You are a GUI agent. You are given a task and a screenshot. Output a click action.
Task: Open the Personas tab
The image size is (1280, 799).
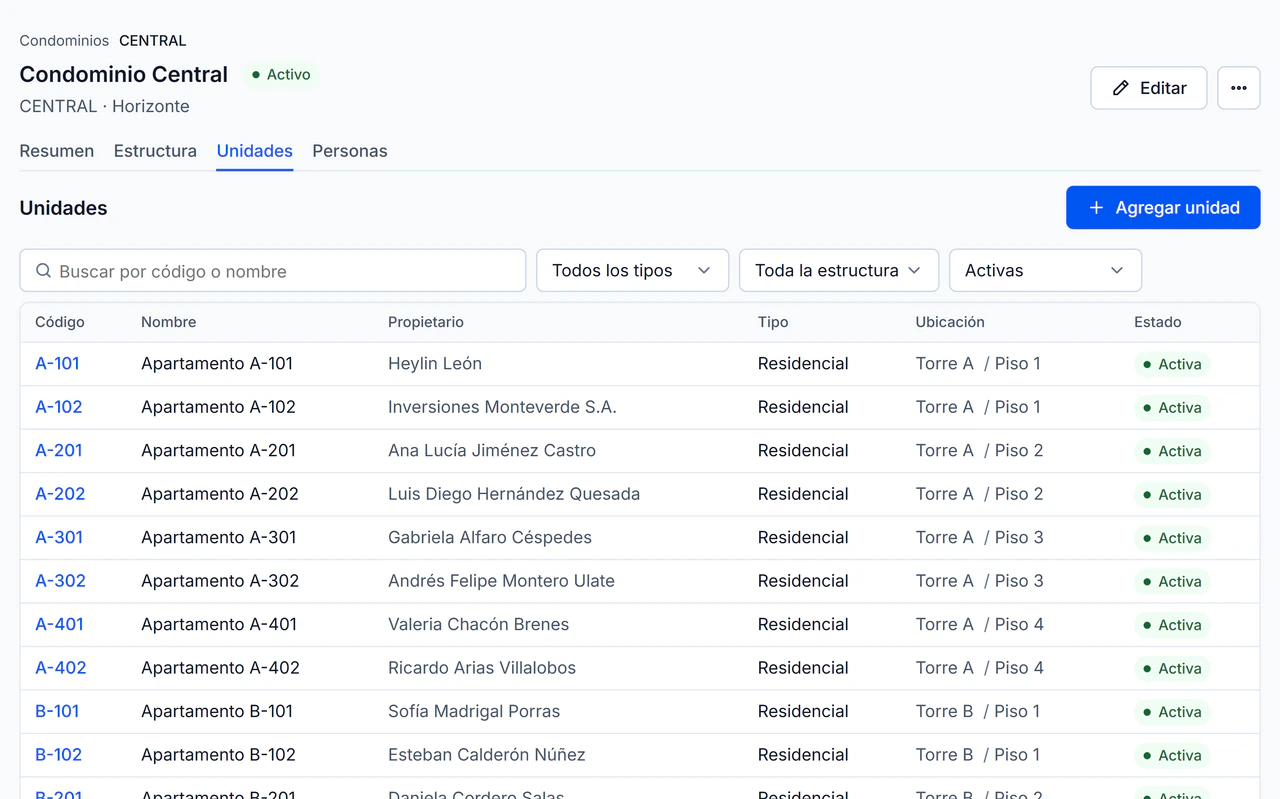350,151
